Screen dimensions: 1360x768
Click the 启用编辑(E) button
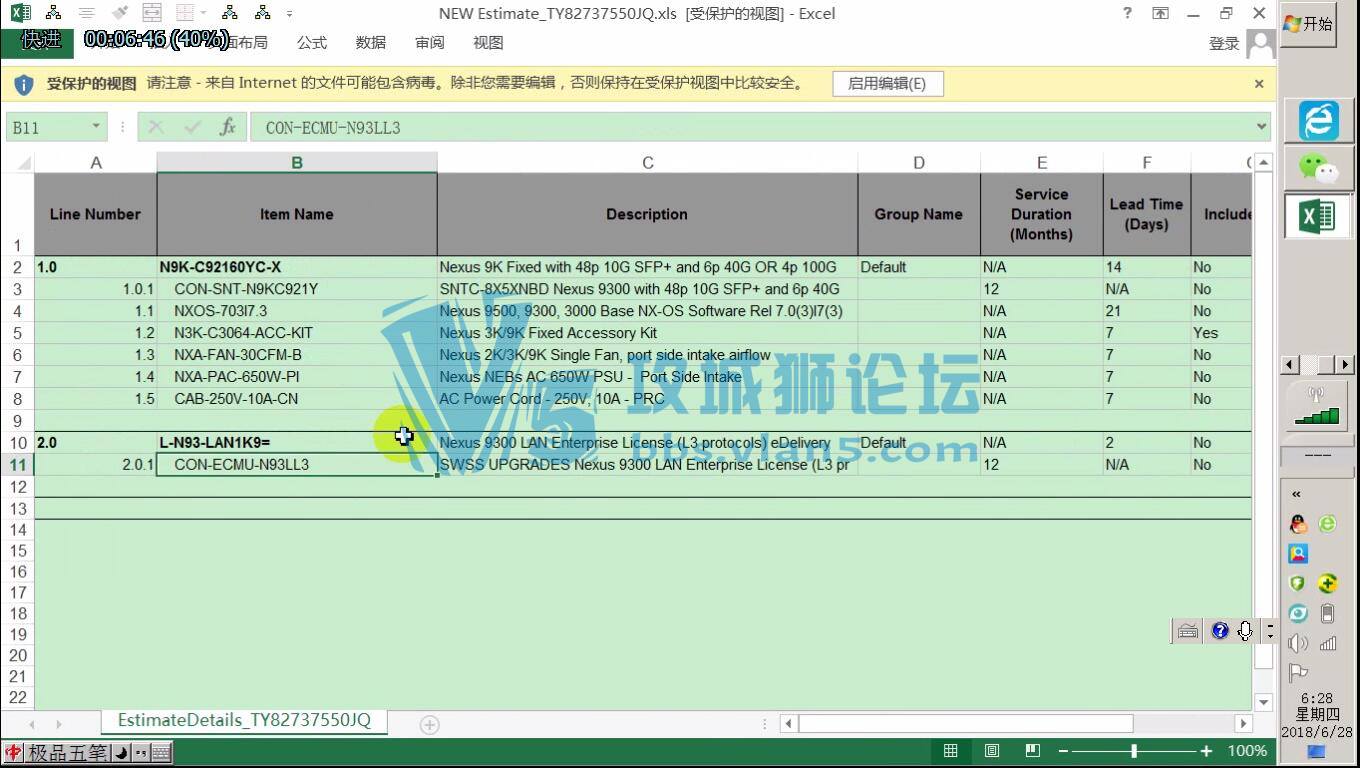[887, 84]
